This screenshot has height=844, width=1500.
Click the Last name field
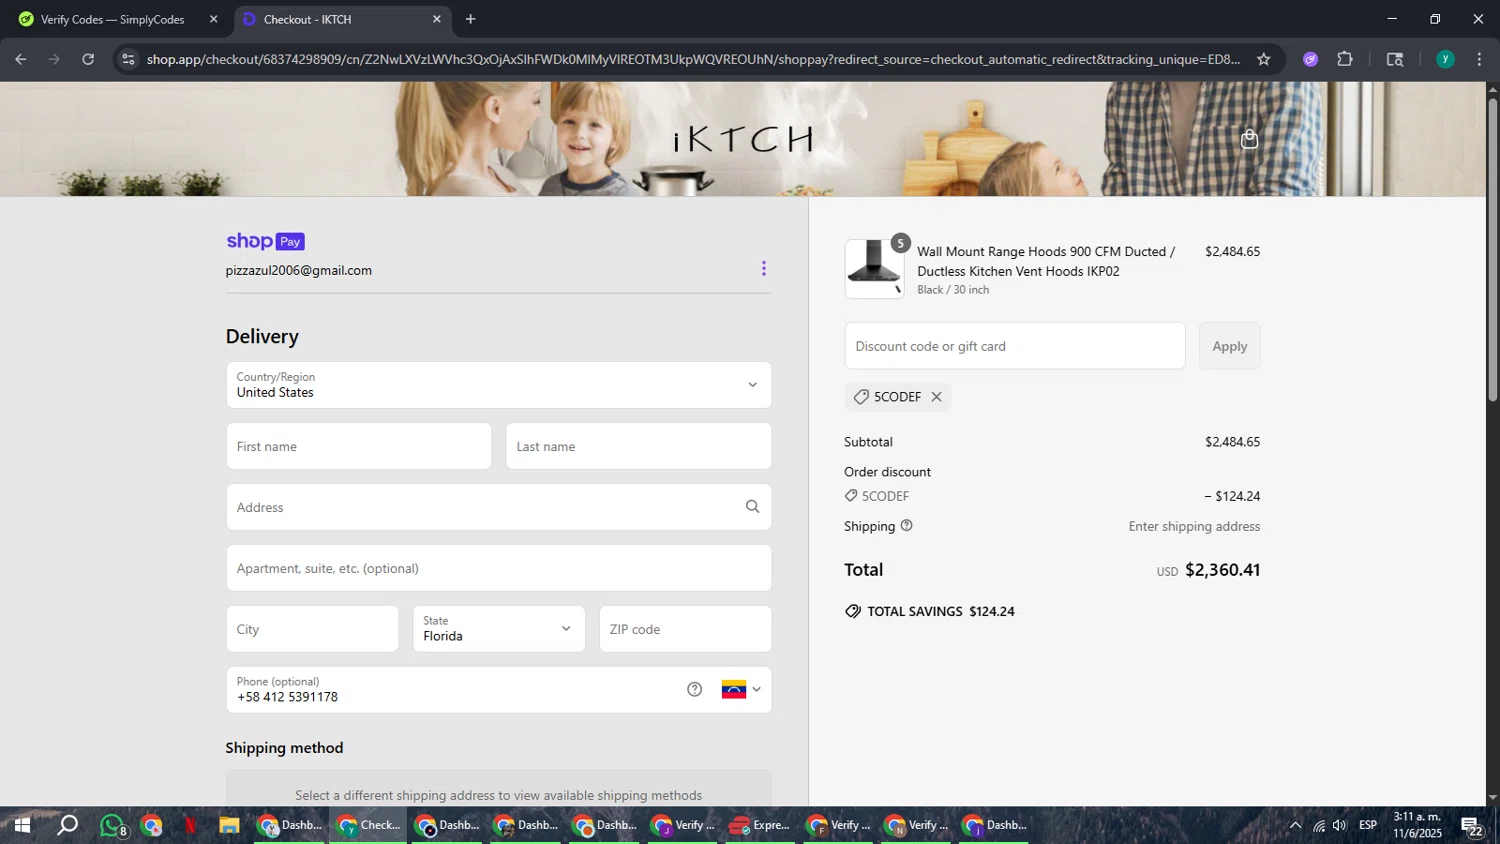pos(639,446)
